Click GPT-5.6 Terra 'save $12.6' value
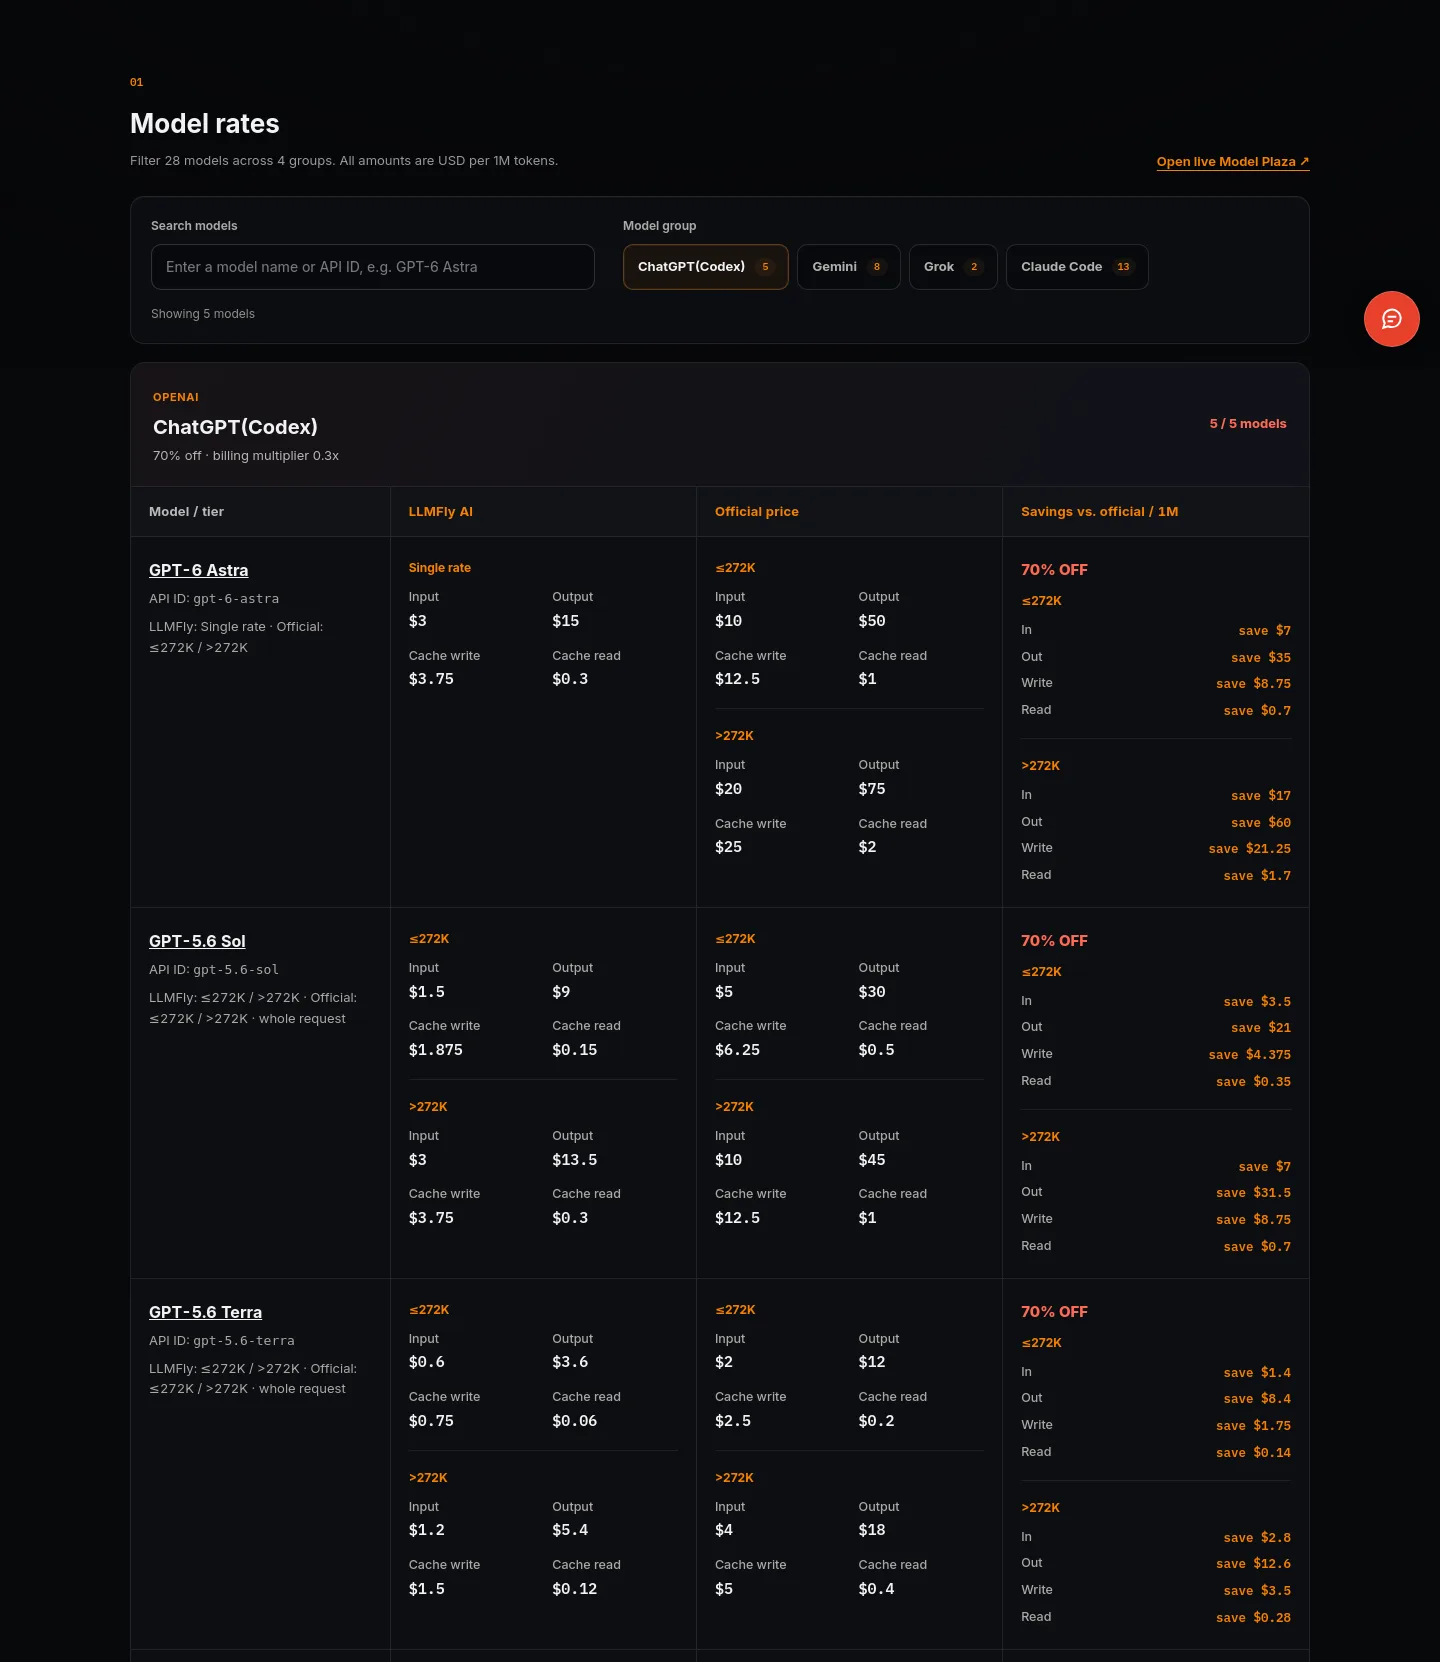 pos(1253,1564)
